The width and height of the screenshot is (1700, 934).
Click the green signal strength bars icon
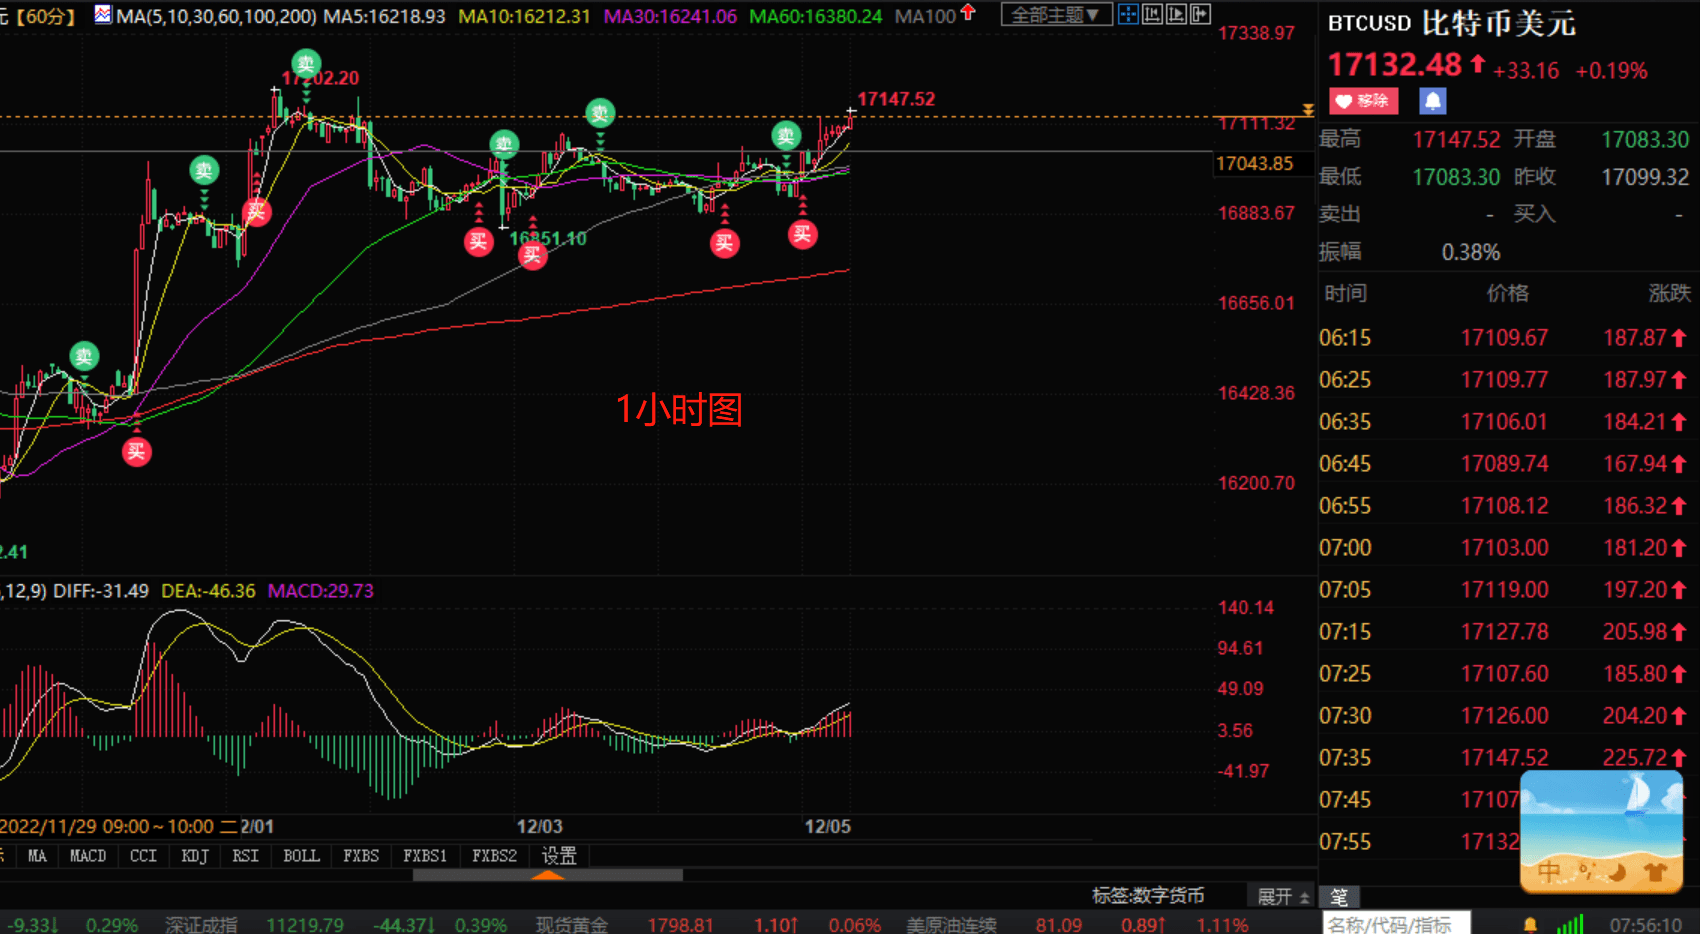(x=1570, y=925)
